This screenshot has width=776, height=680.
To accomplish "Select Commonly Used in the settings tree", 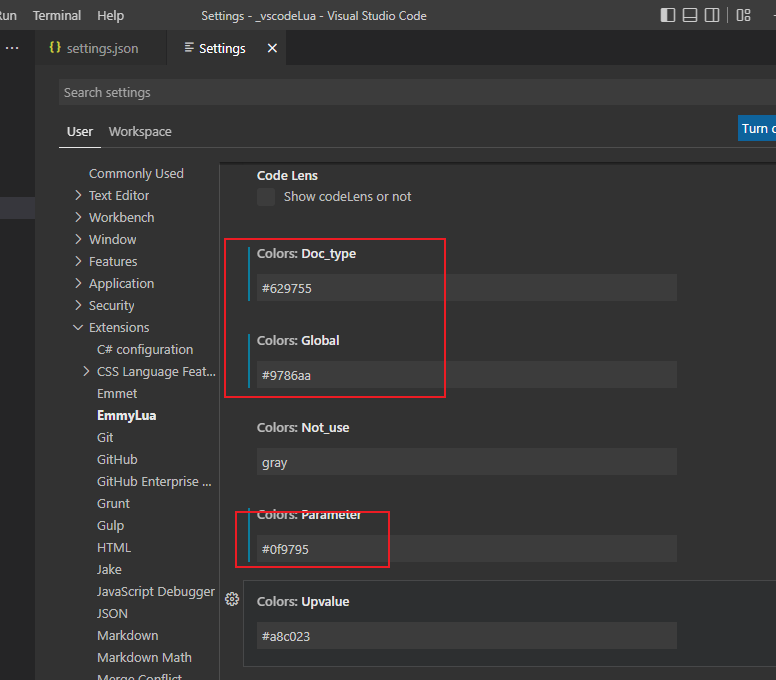I will pyautogui.click(x=136, y=174).
